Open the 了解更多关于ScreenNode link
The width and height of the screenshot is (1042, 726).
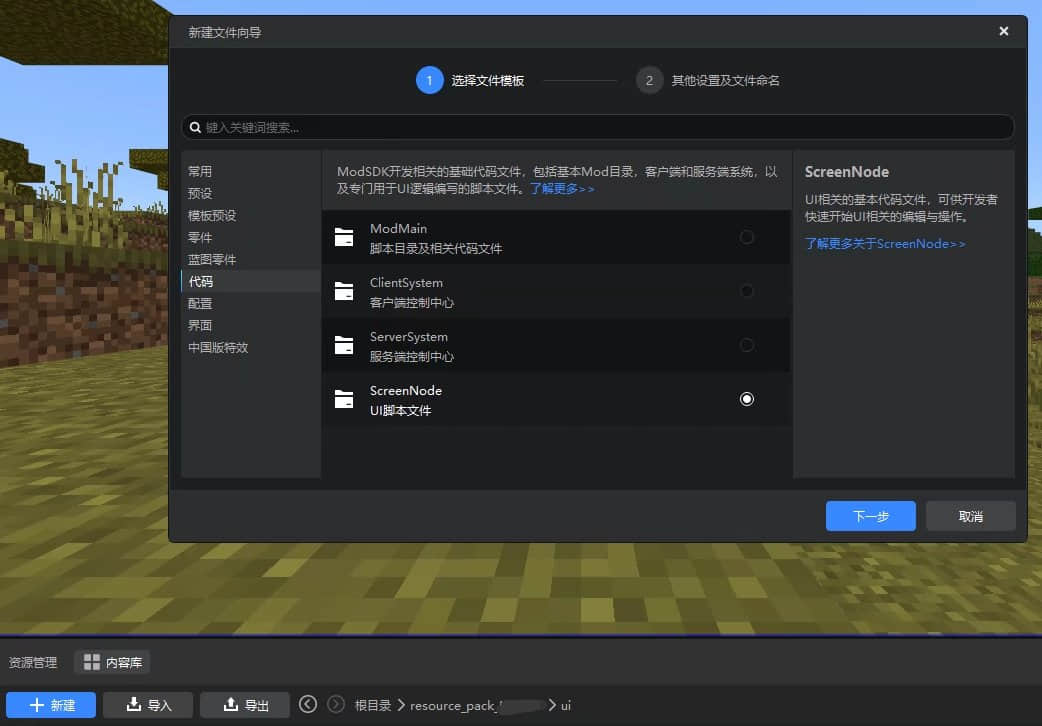[885, 243]
